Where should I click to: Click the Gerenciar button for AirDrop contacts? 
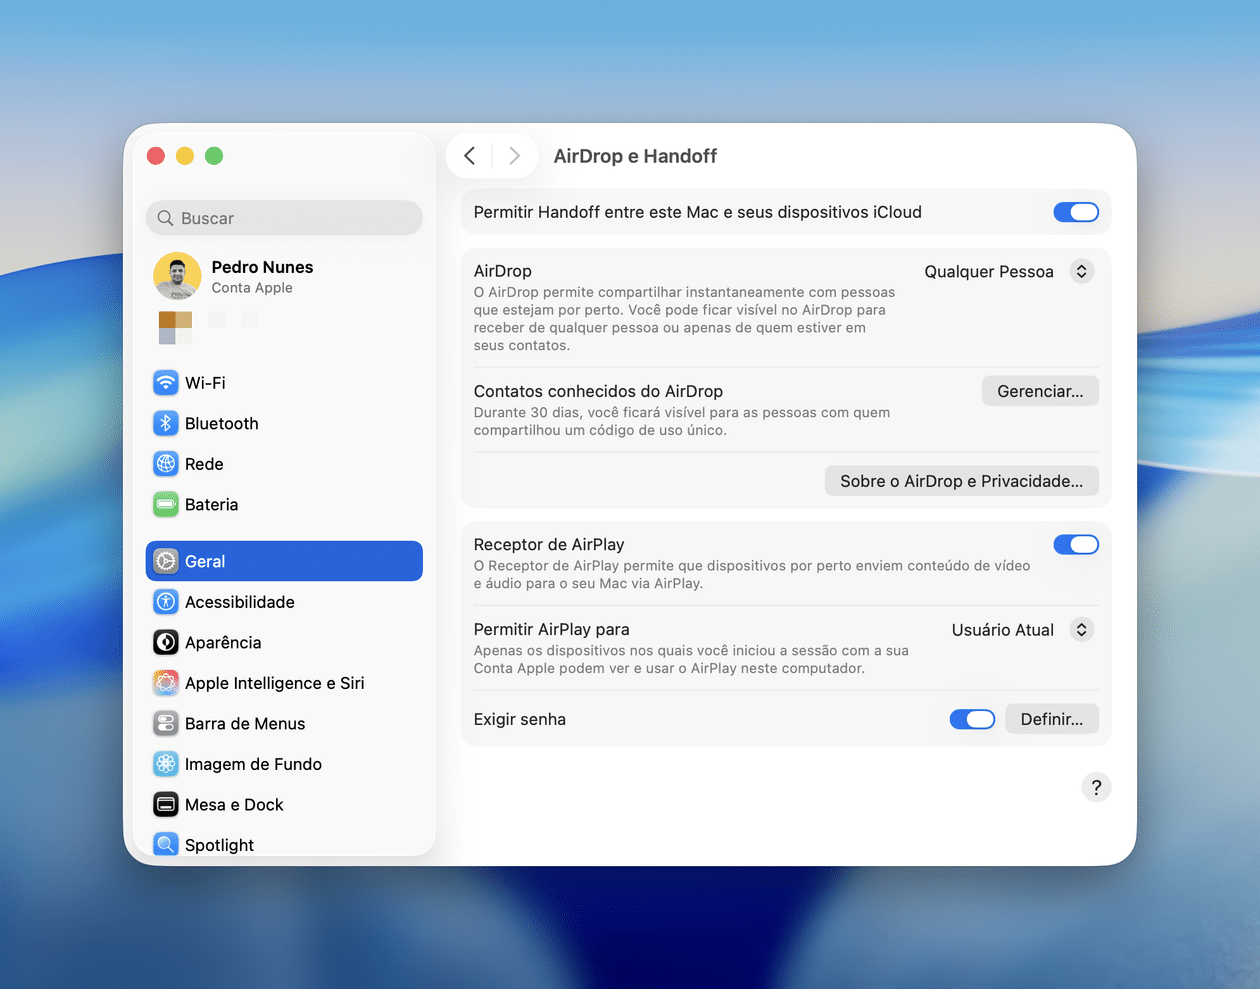click(1040, 391)
